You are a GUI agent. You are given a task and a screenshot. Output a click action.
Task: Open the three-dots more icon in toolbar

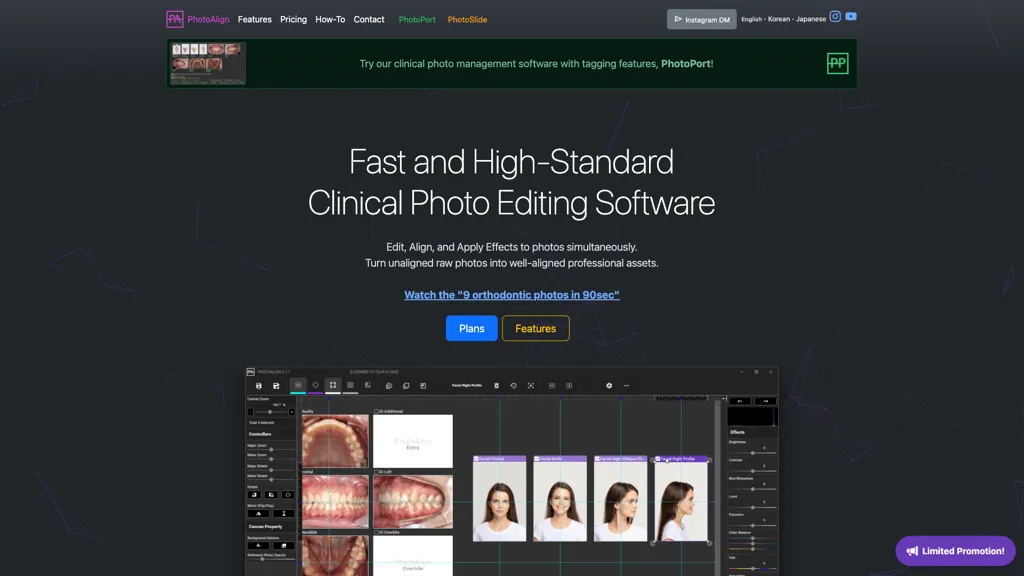(x=626, y=385)
